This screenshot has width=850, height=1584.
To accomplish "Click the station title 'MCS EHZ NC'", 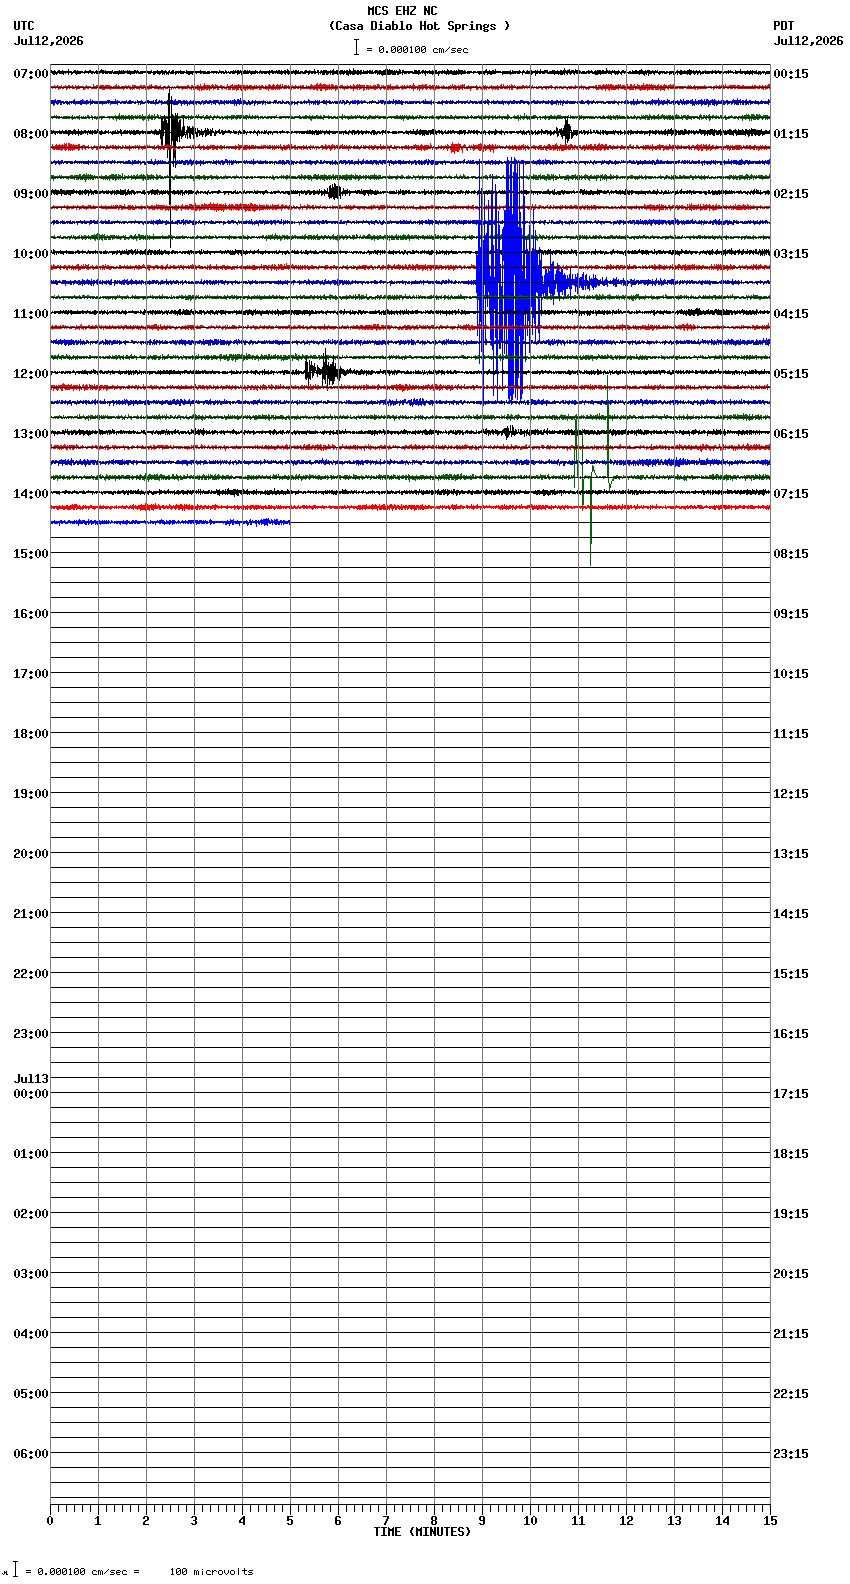I will (x=402, y=11).
